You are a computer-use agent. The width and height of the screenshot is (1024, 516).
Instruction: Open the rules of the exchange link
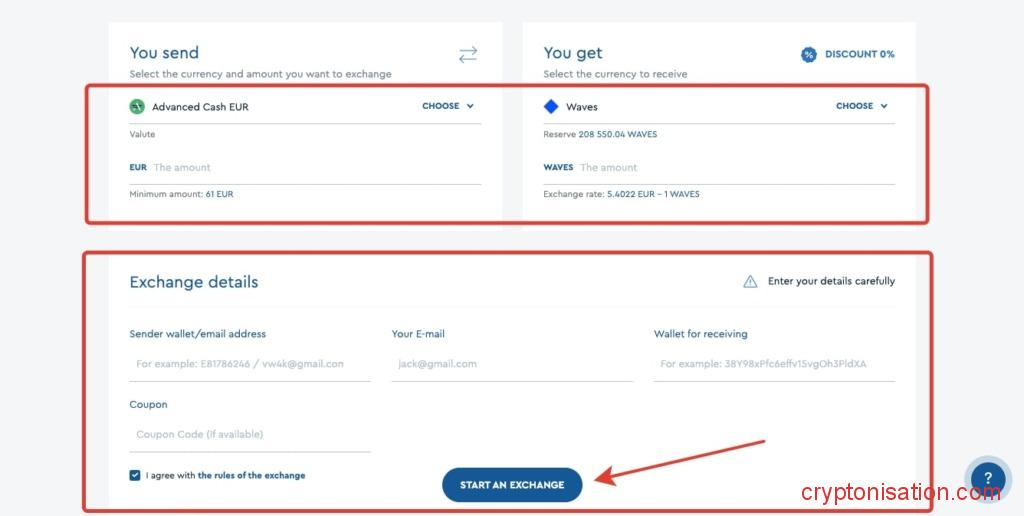pyautogui.click(x=251, y=475)
